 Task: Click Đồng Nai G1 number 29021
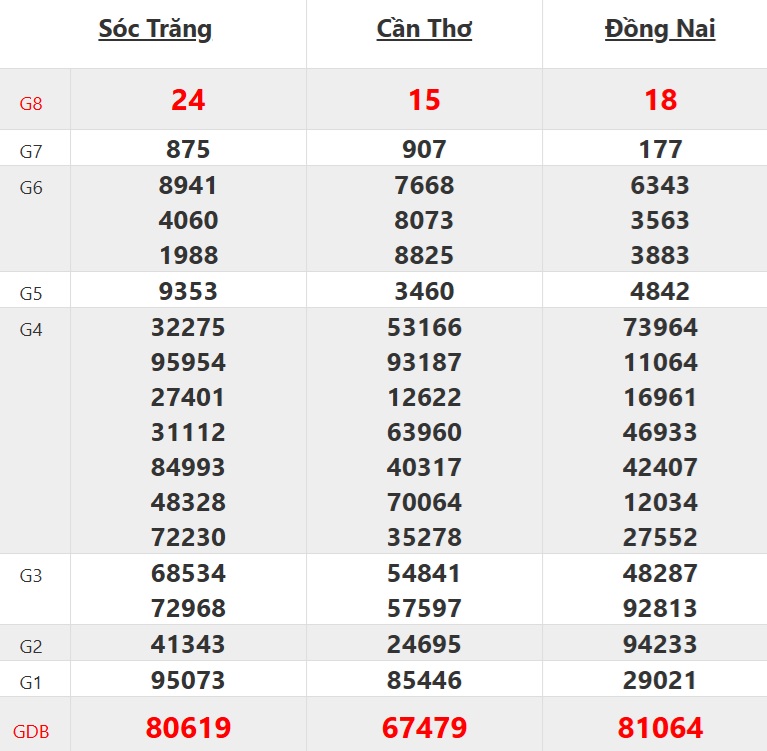(660, 681)
